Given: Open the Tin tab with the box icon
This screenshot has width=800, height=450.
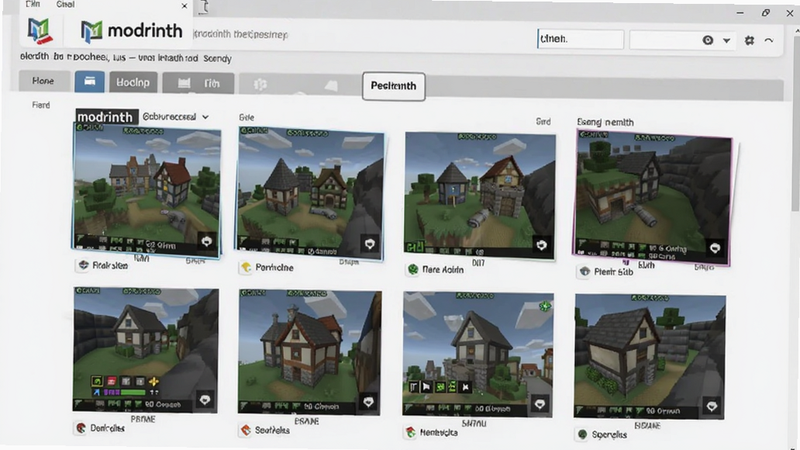Looking at the screenshot, I should 198,83.
